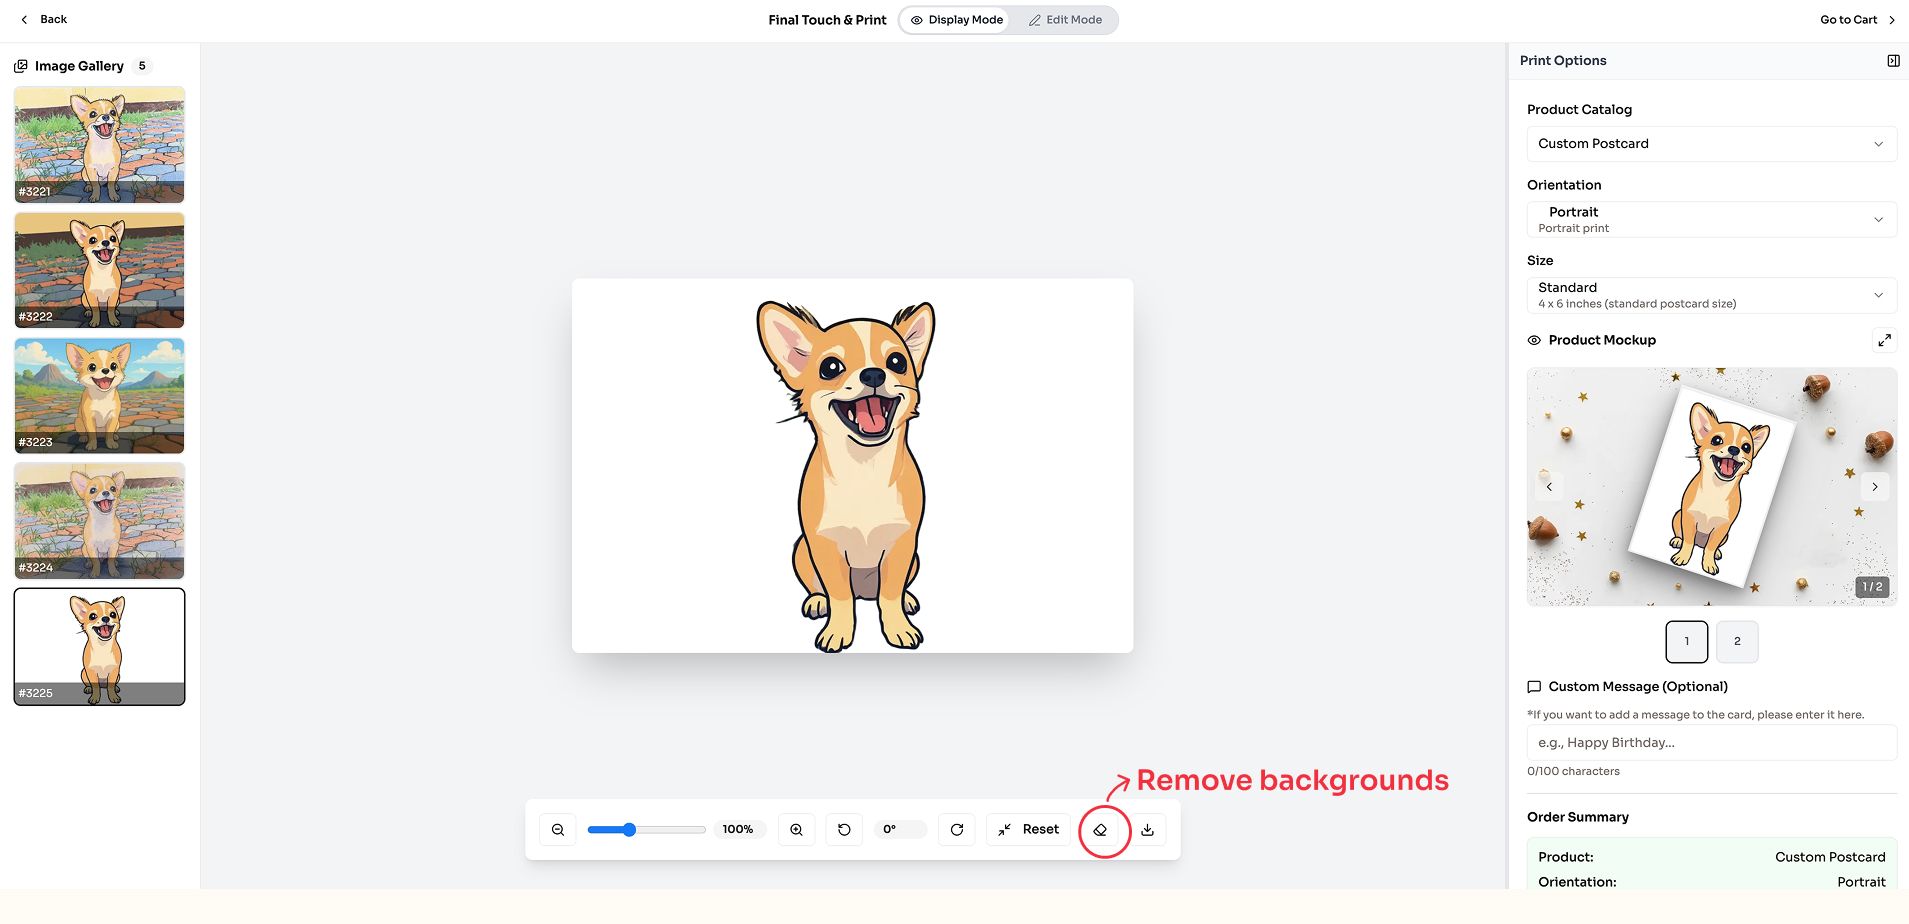Viewport: 1909px width, 924px height.
Task: Click the zoom out magnifier icon
Action: click(x=558, y=830)
